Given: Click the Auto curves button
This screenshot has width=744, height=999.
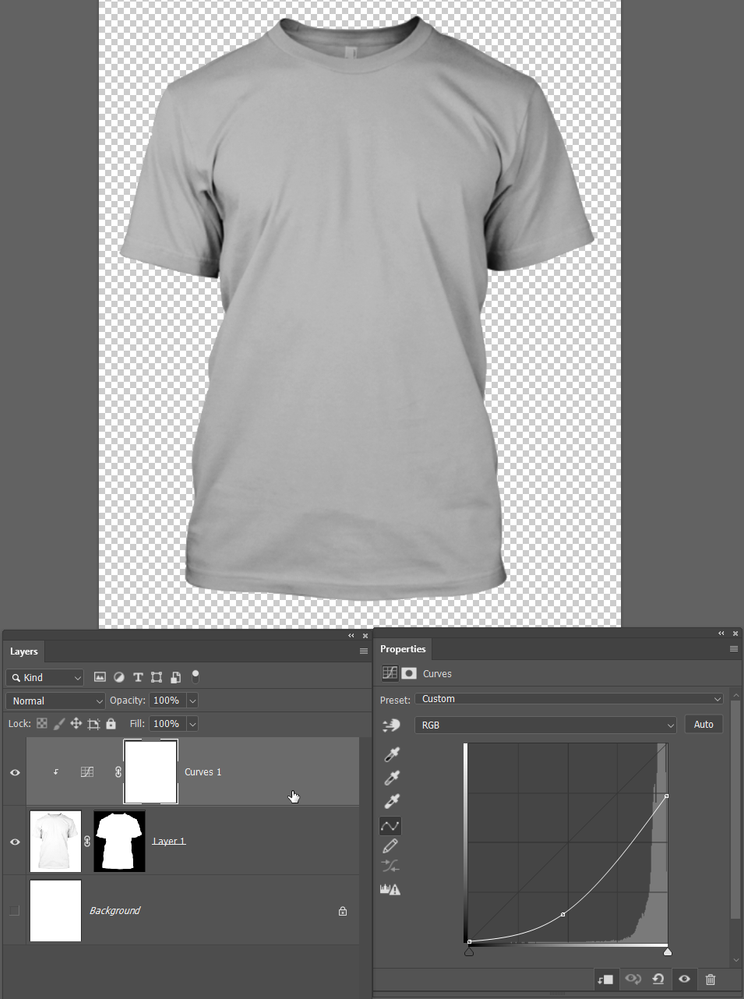Looking at the screenshot, I should (703, 724).
